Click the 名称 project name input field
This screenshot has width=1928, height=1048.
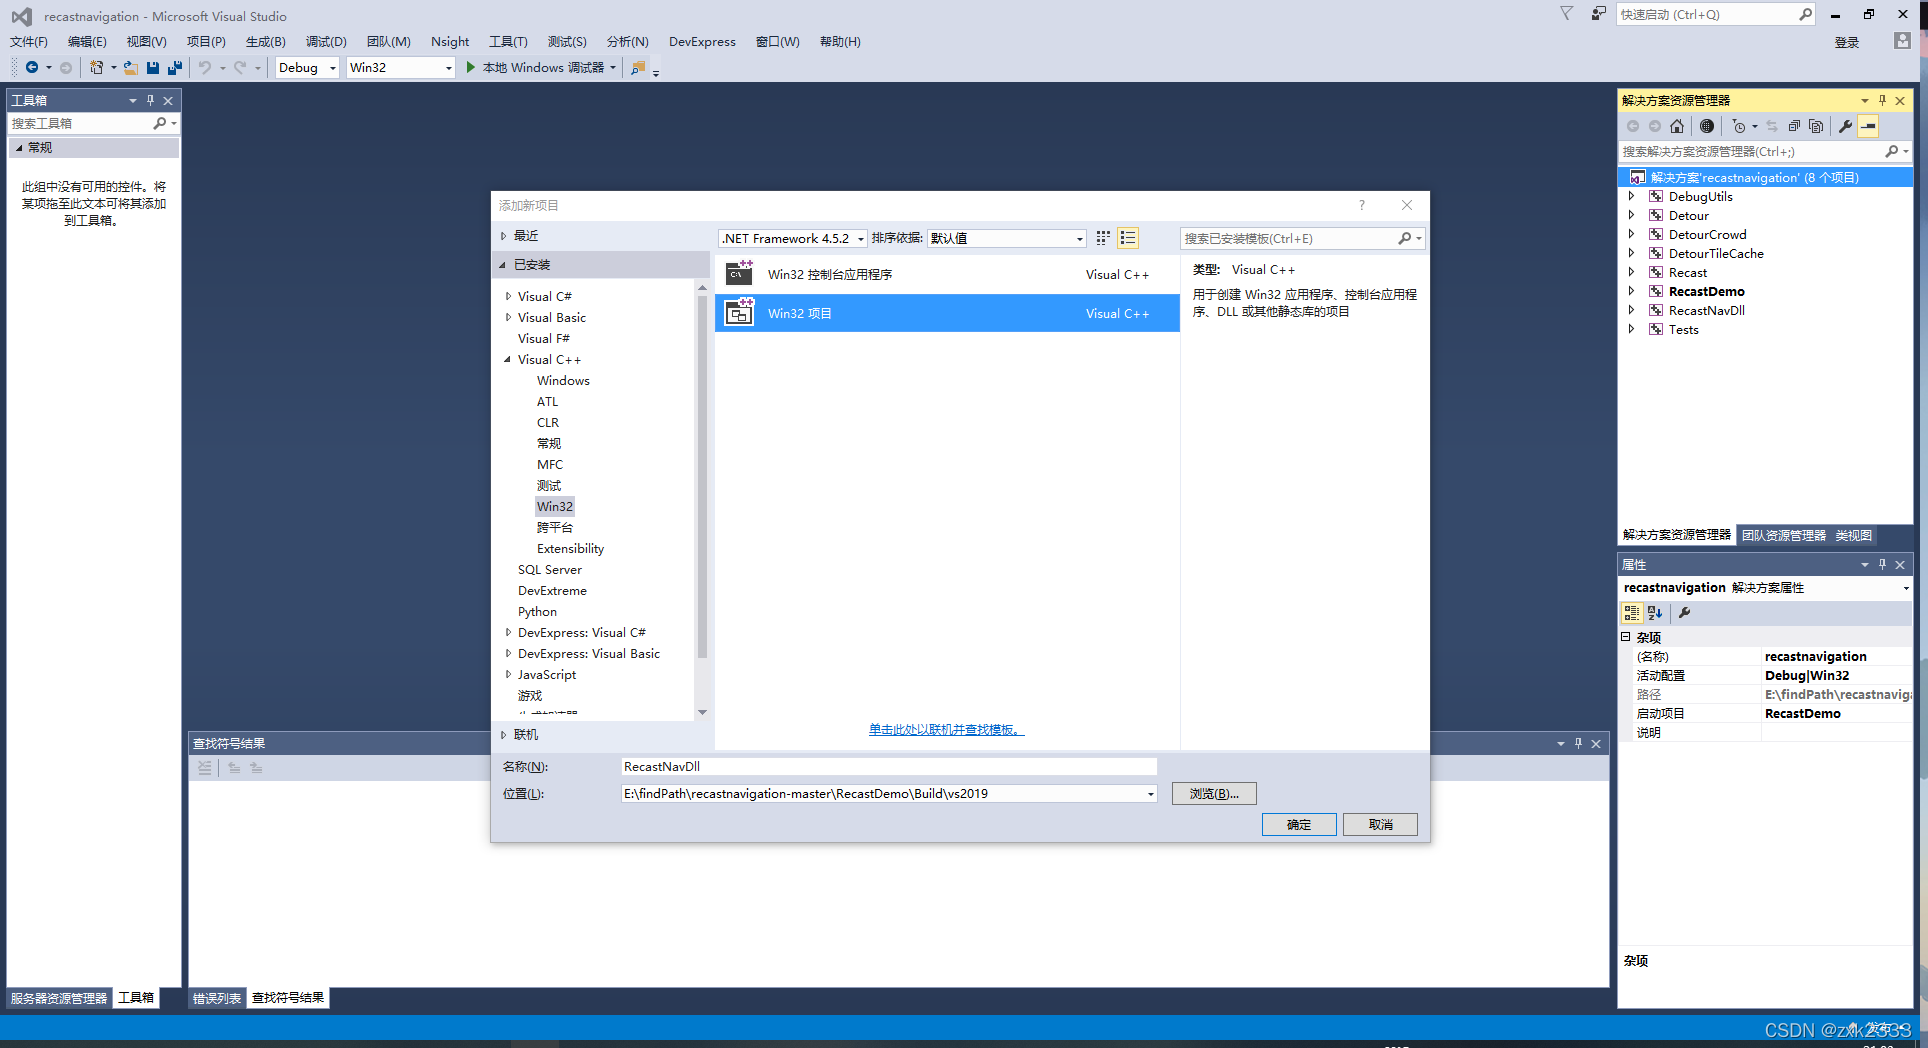(888, 766)
